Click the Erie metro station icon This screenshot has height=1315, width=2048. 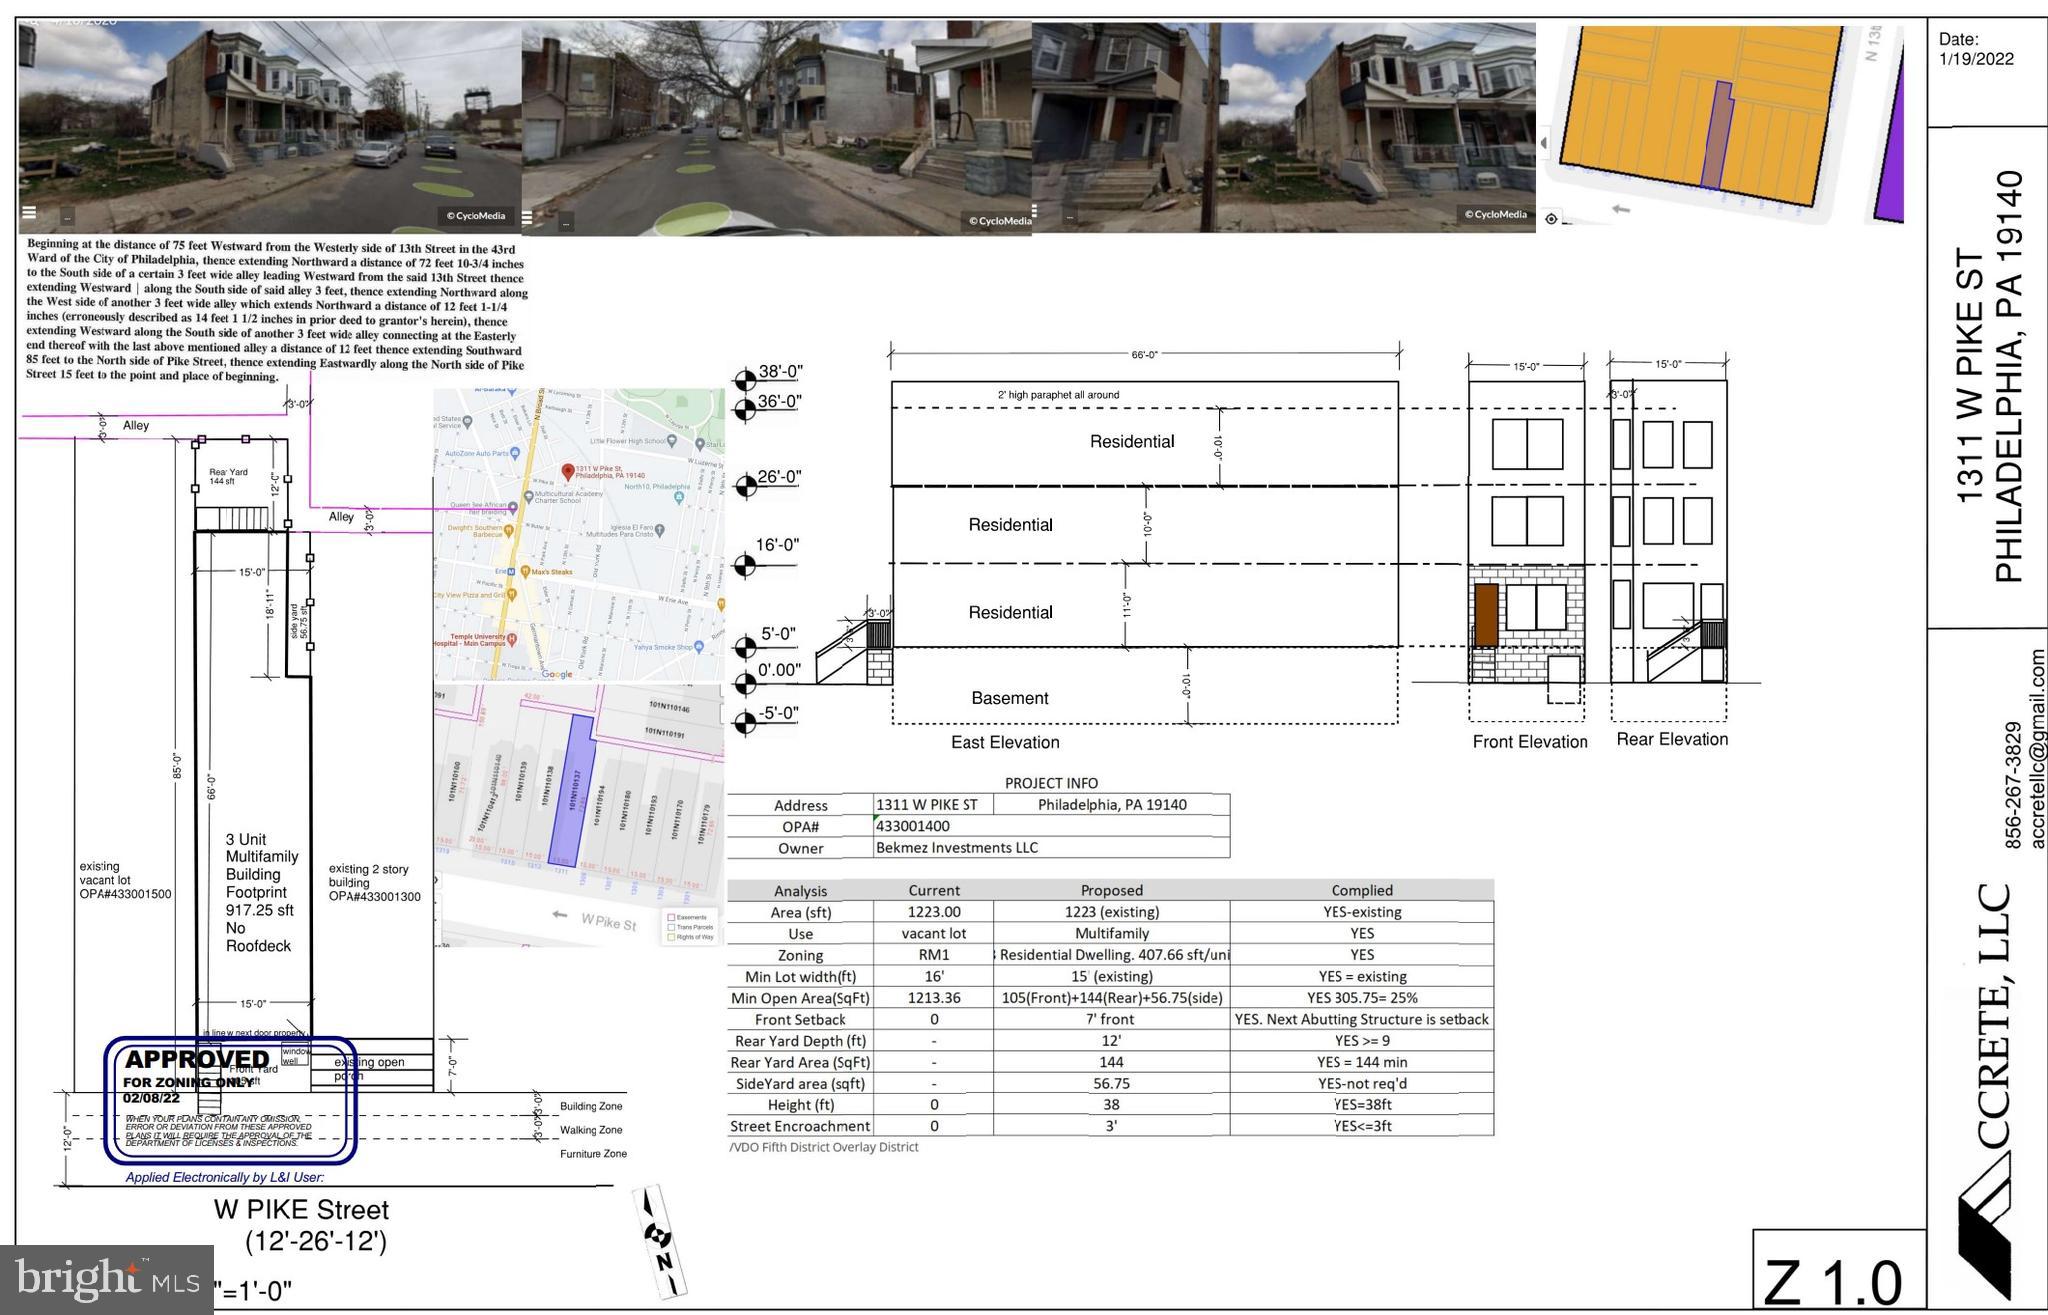pyautogui.click(x=511, y=572)
